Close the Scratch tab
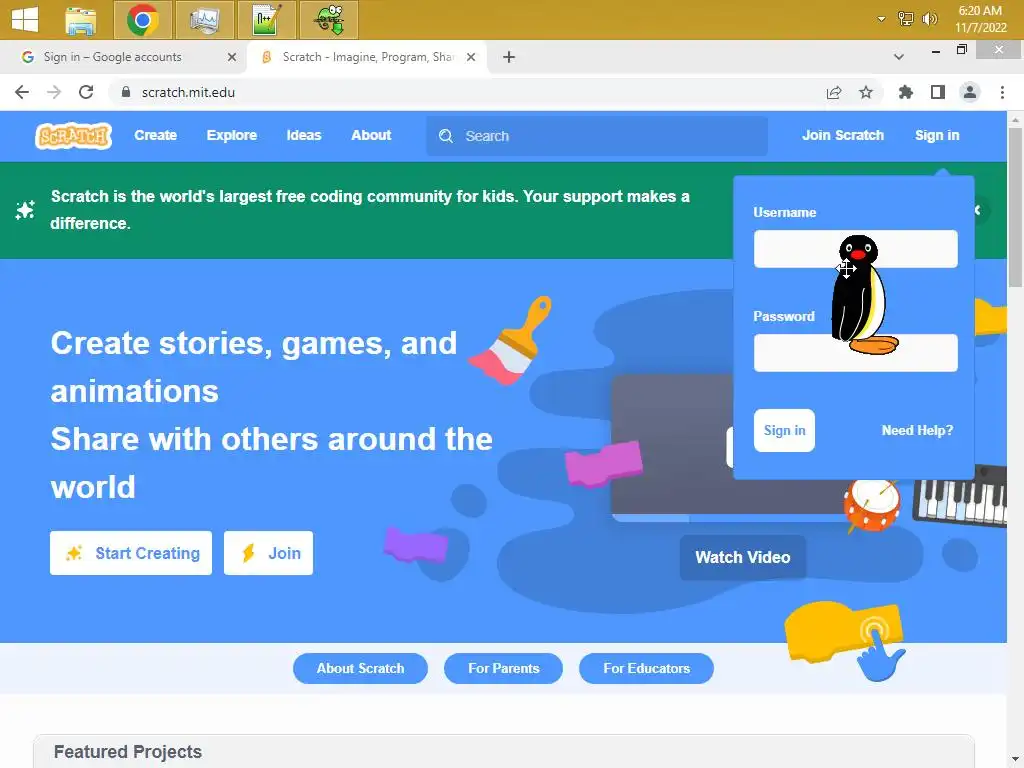The image size is (1024, 768). (471, 57)
